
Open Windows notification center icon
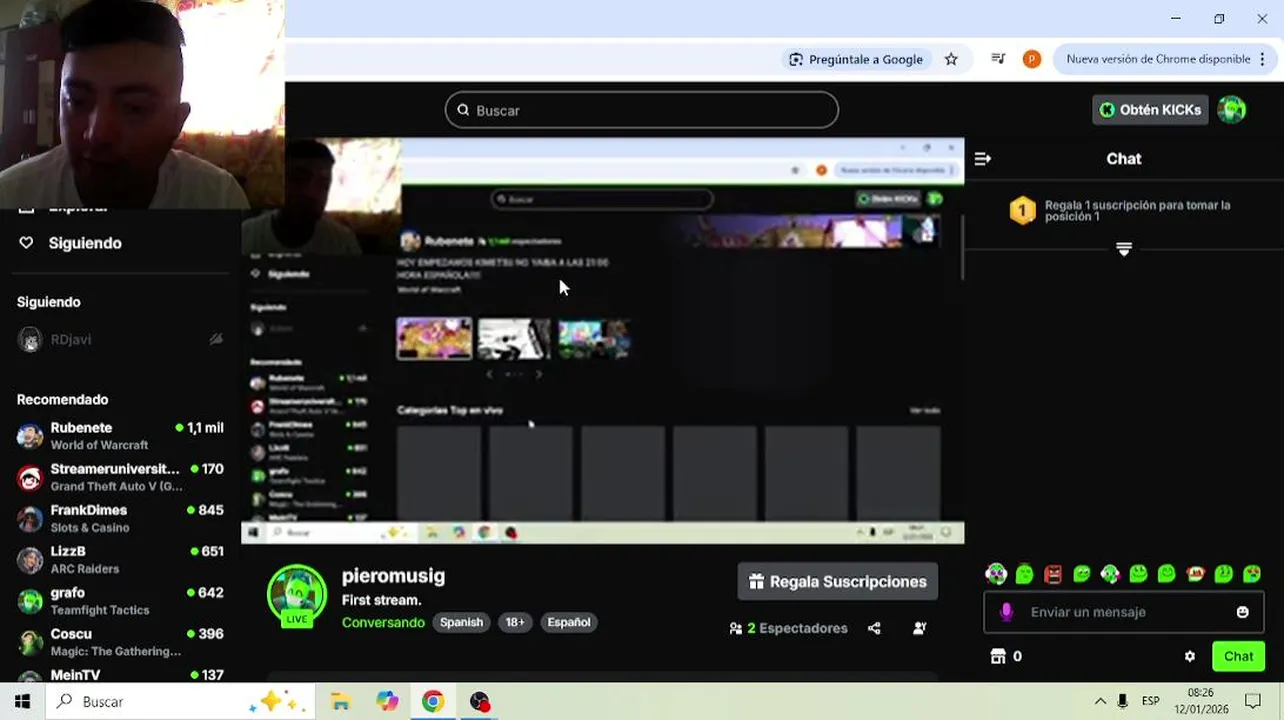point(1252,702)
